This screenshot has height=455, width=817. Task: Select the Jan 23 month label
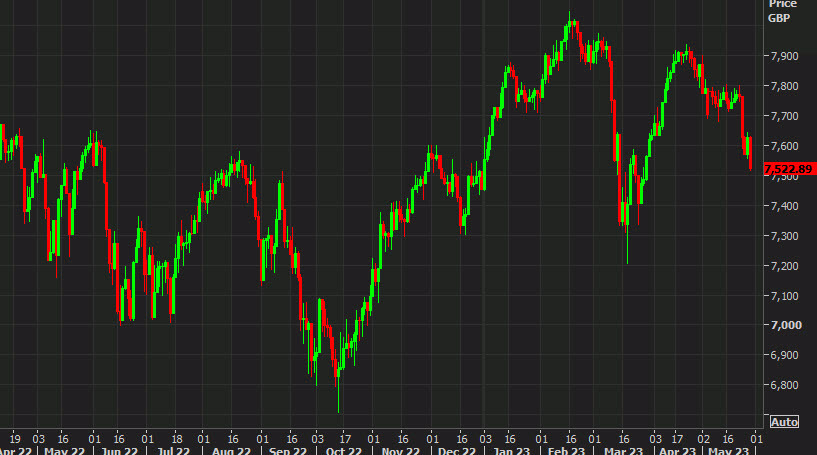[511, 450]
